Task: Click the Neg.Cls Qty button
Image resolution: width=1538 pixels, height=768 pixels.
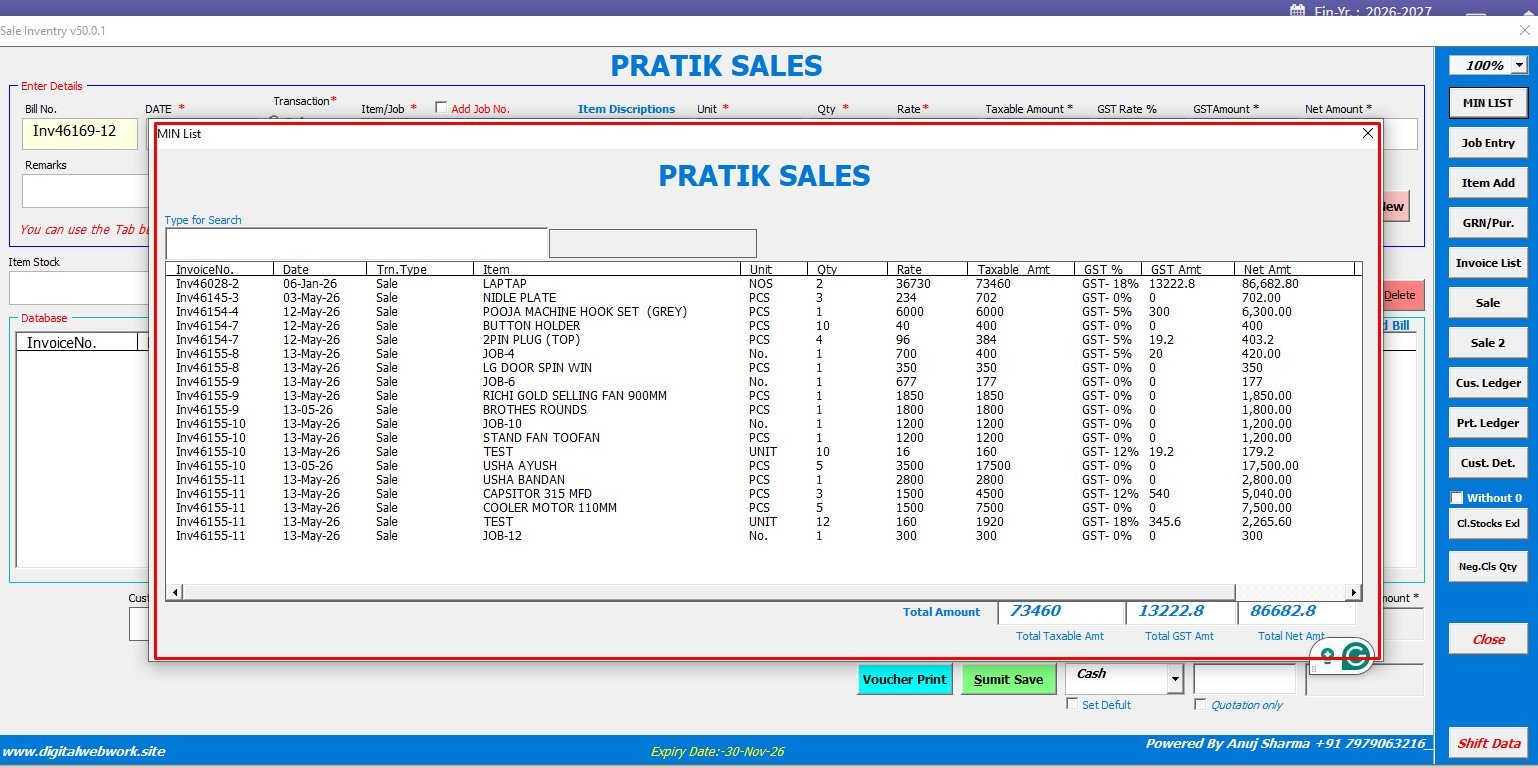Action: pos(1488,566)
